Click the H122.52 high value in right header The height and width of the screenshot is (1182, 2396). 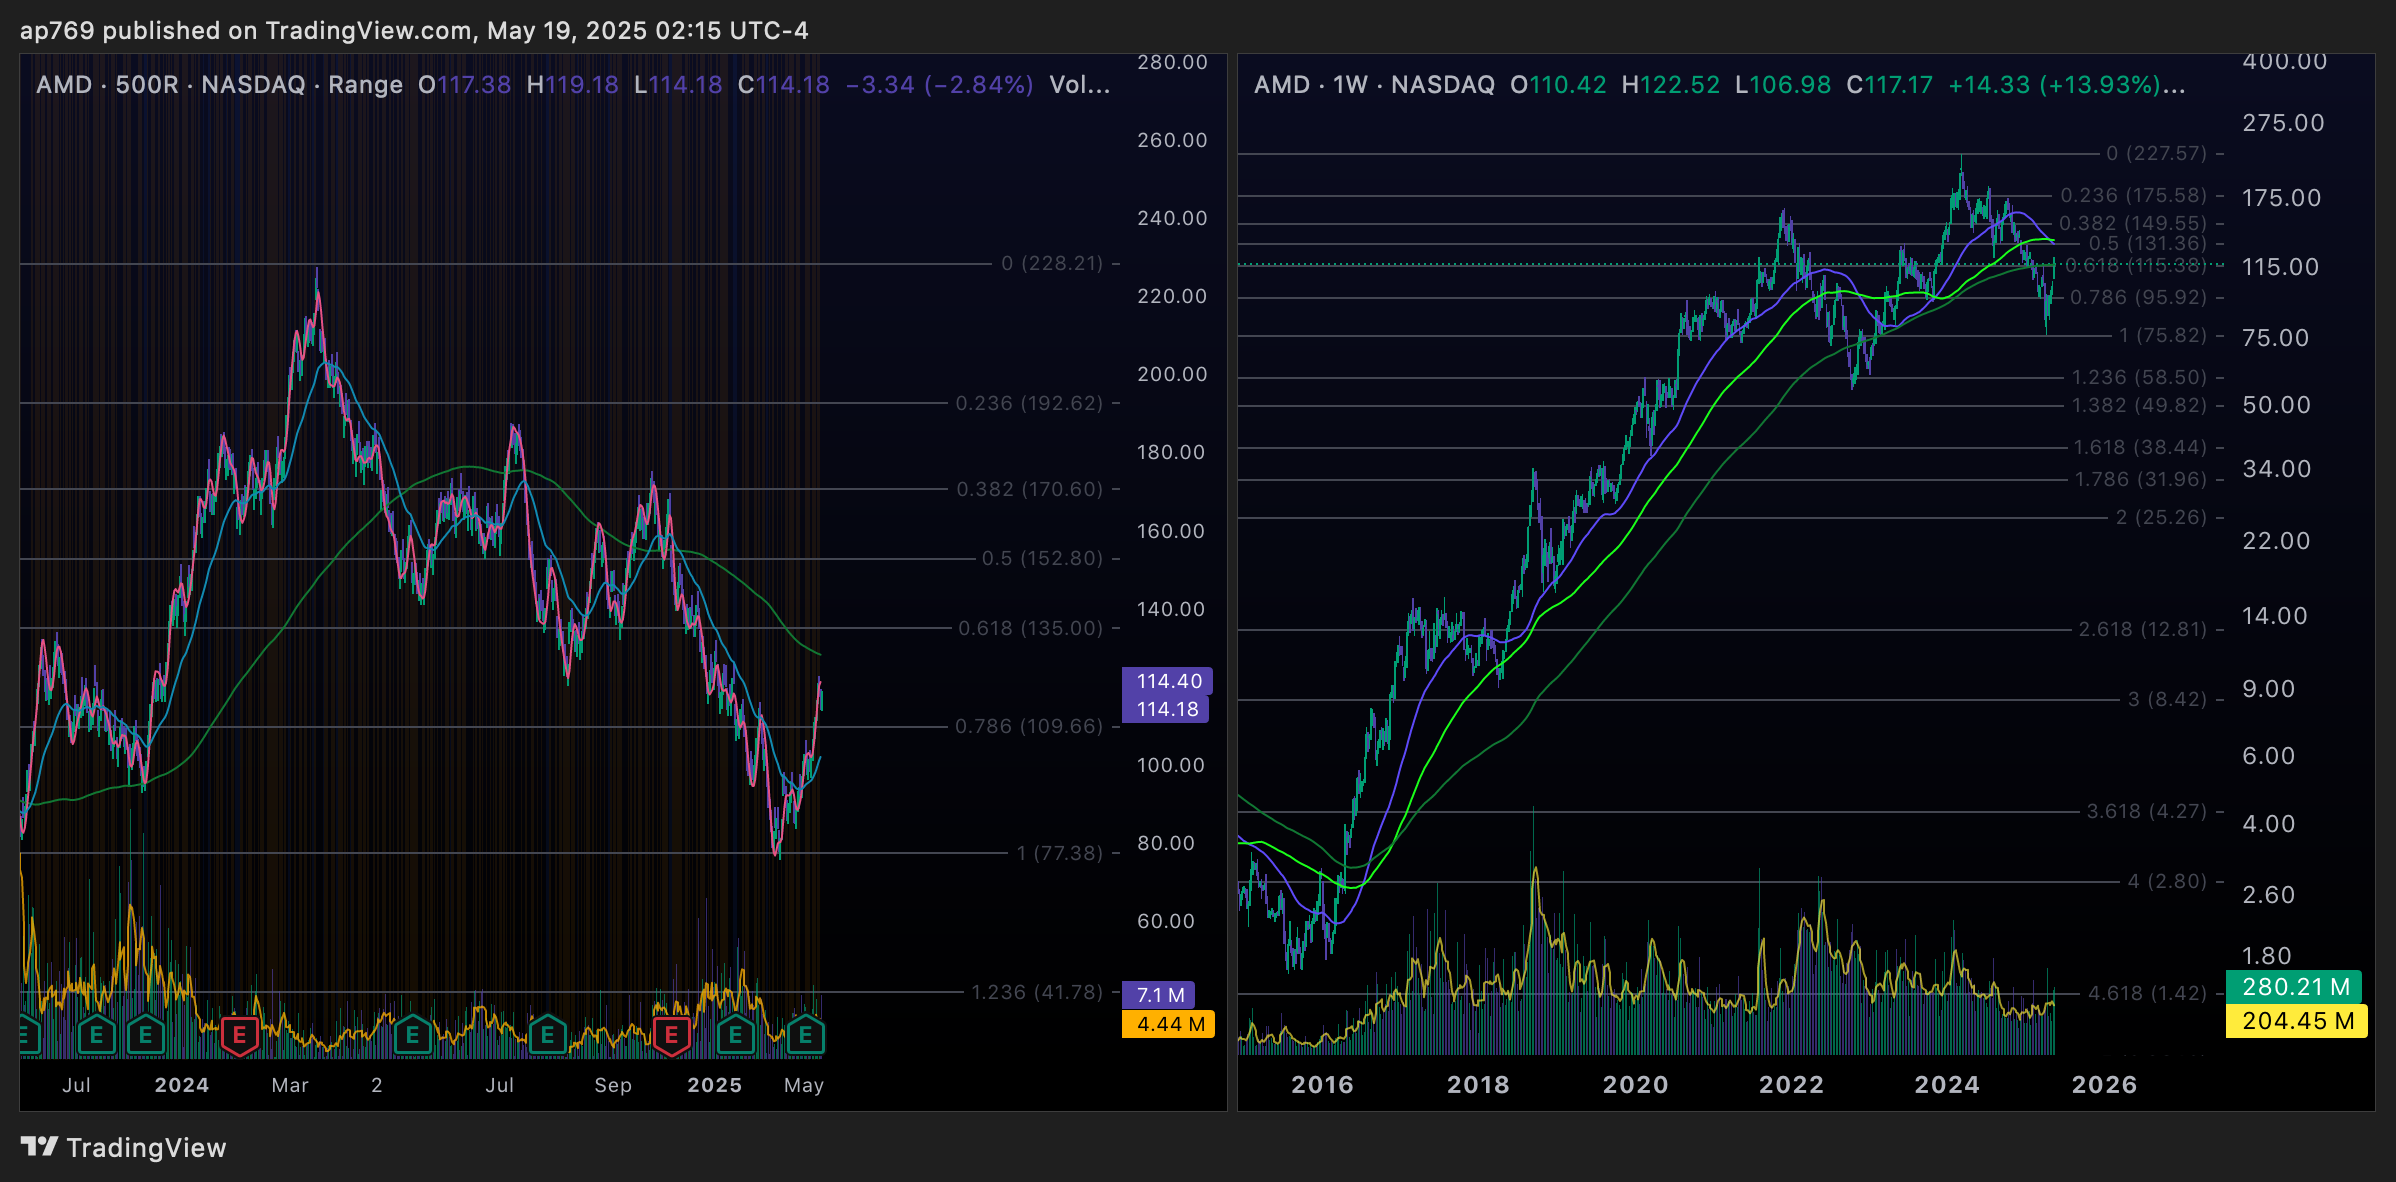[x=1671, y=85]
